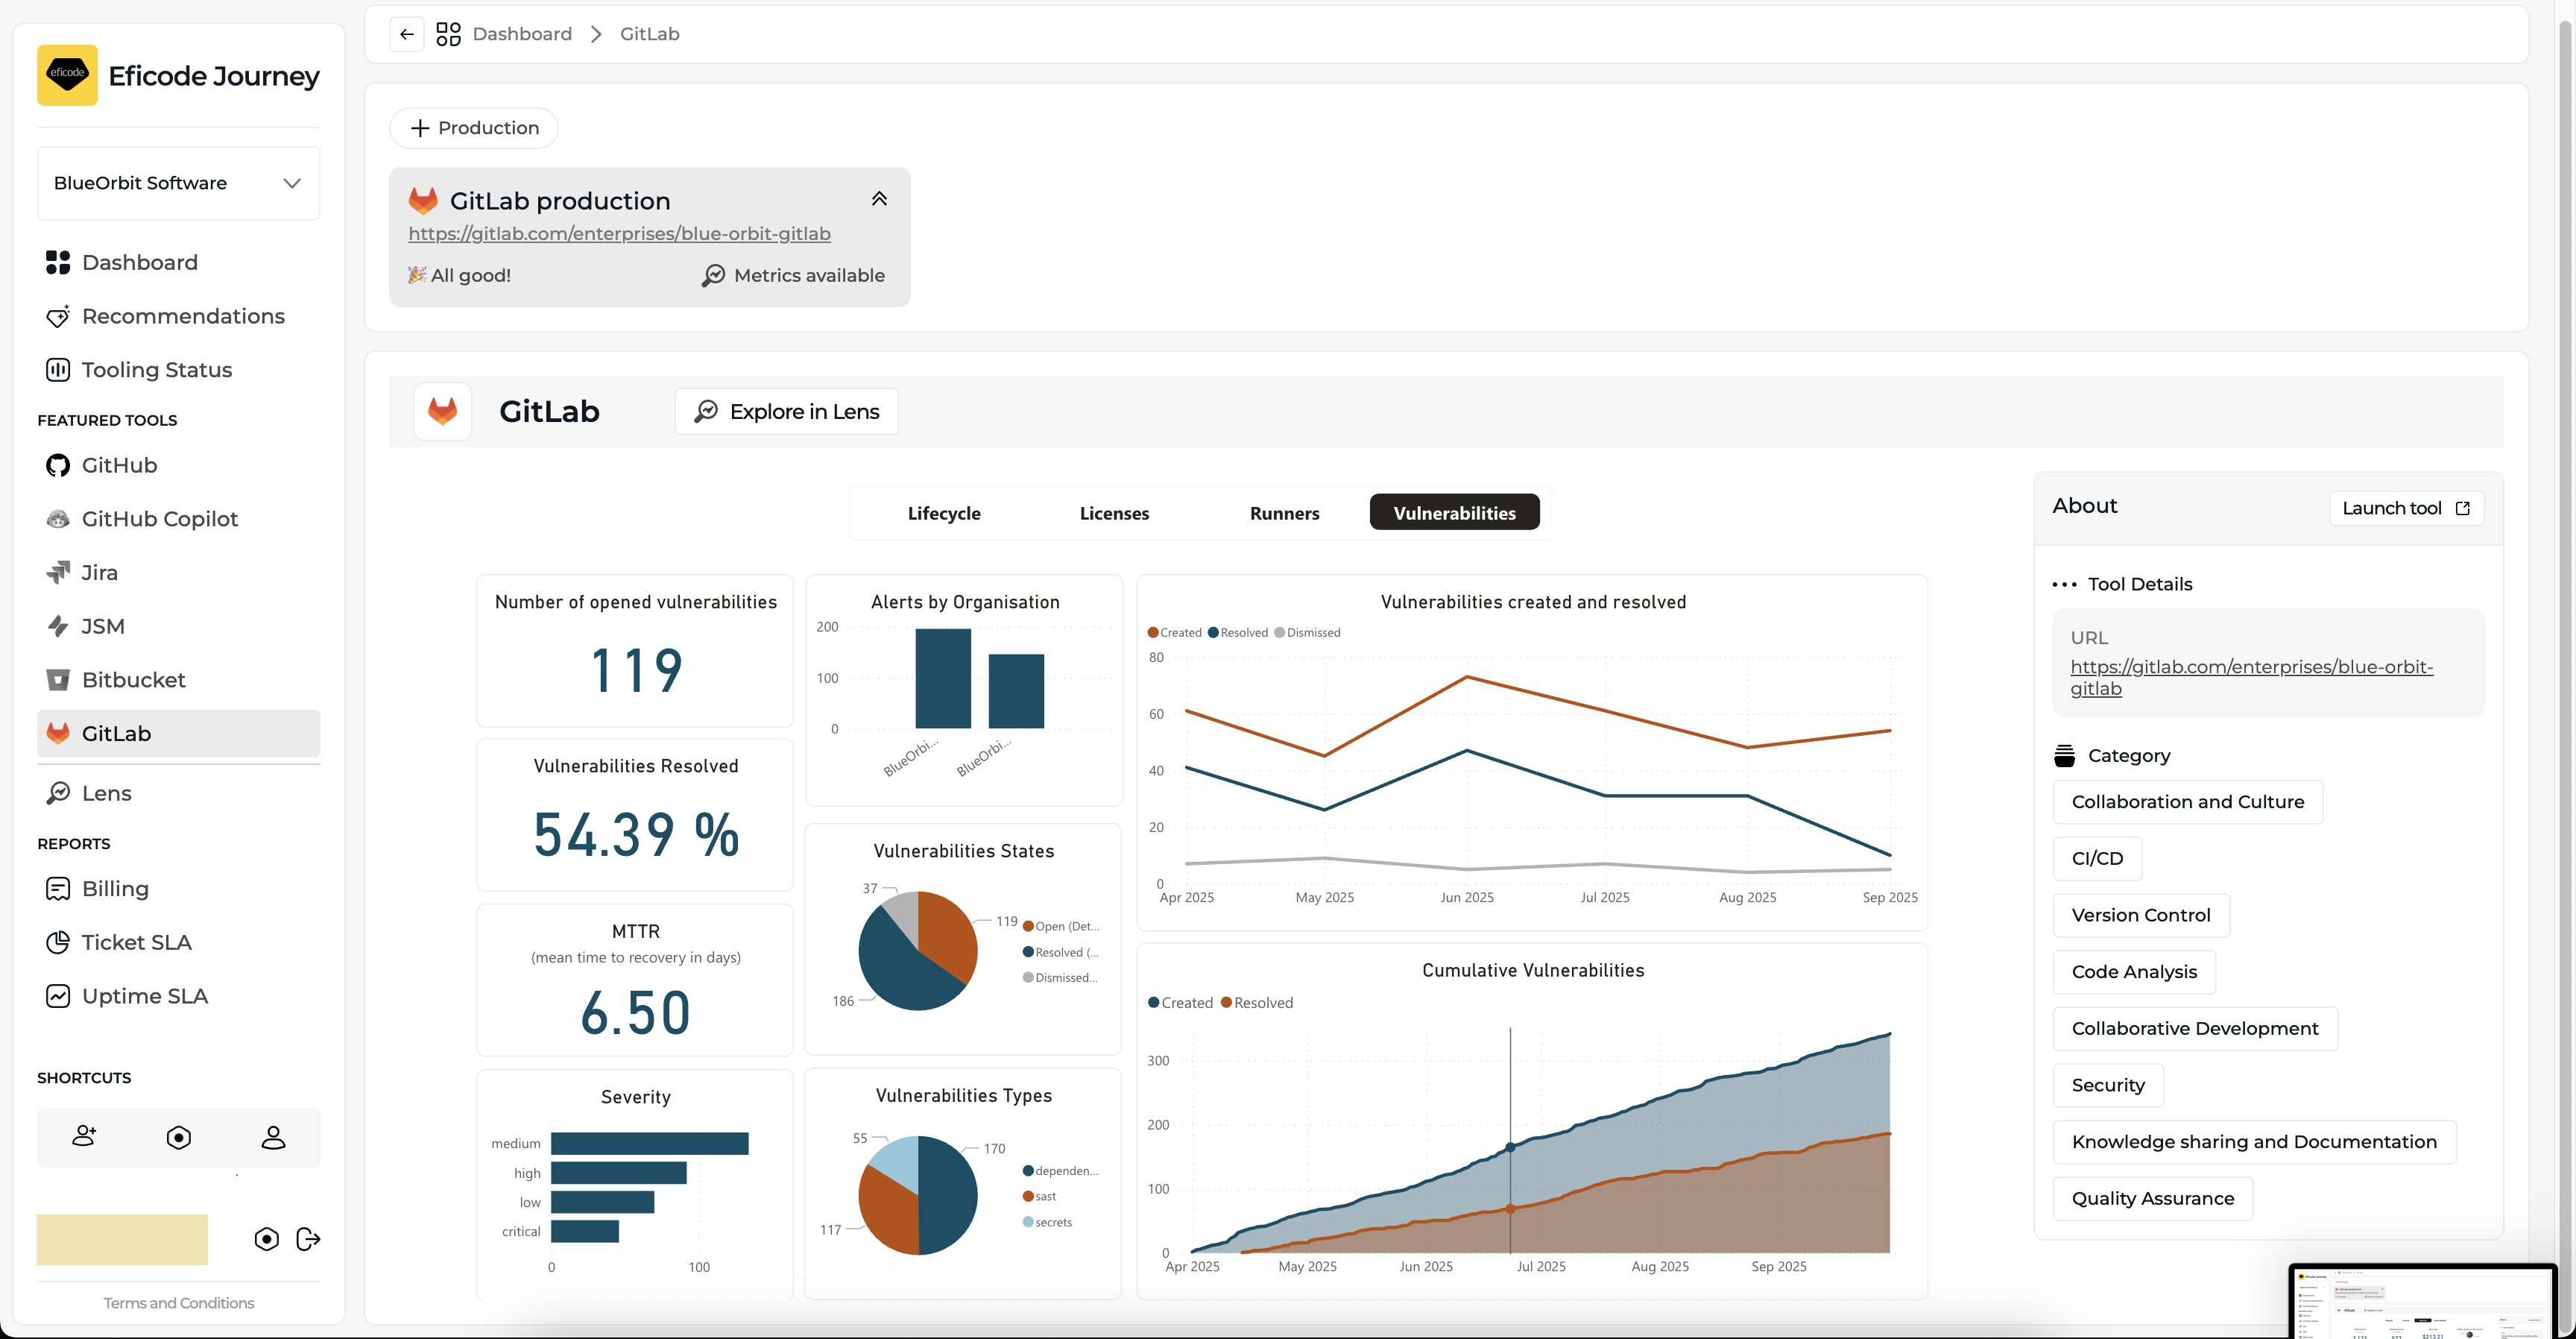Click the Explore in Lens button
Viewport: 2576px width, 1339px height.
pos(786,412)
